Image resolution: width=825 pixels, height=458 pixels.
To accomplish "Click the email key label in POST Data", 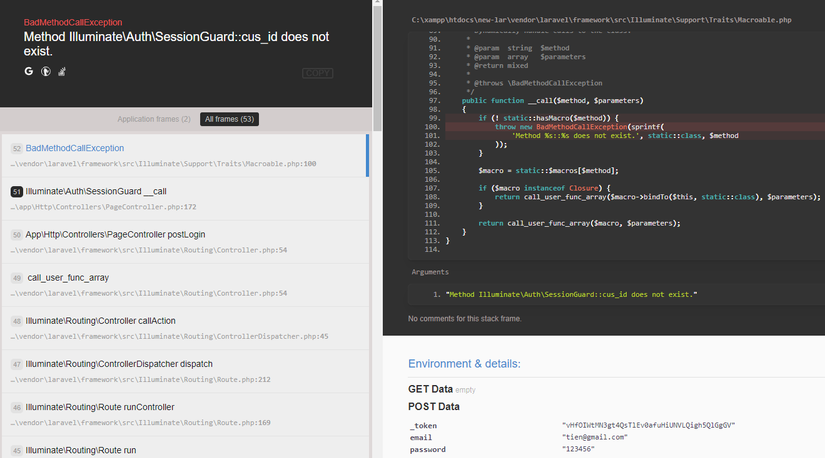I will tap(421, 437).
